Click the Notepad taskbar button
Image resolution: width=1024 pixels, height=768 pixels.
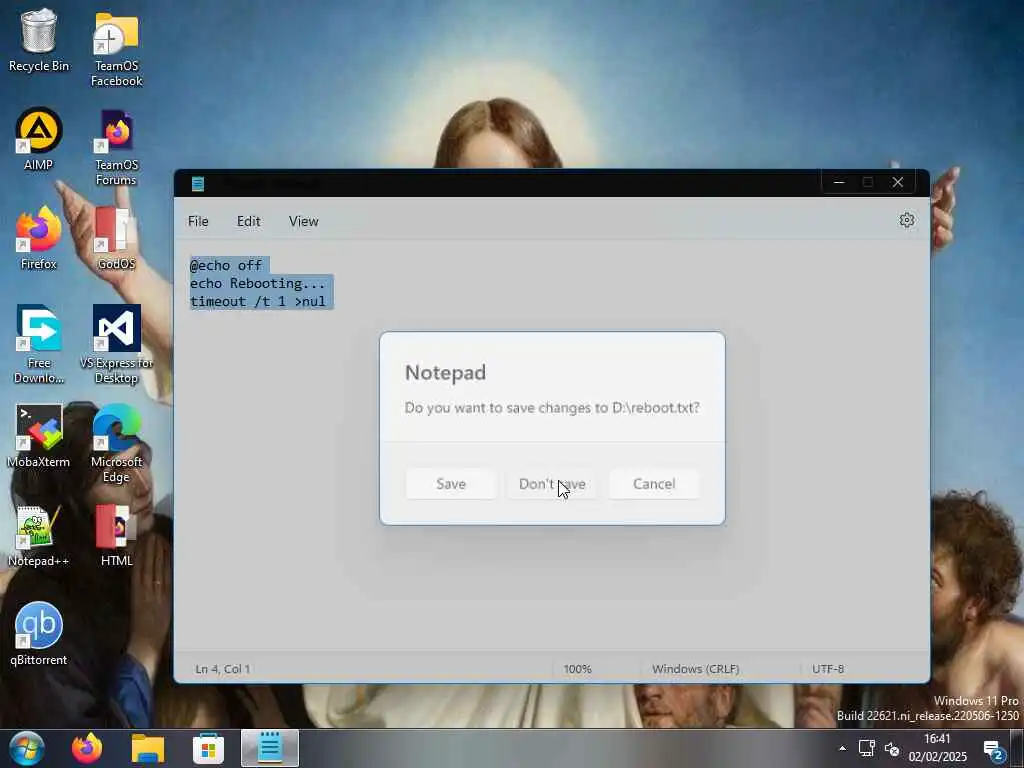pyautogui.click(x=270, y=748)
